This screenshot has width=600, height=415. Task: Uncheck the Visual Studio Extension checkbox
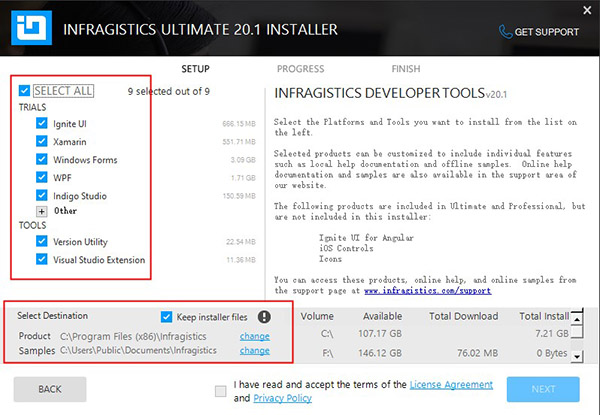coord(42,259)
